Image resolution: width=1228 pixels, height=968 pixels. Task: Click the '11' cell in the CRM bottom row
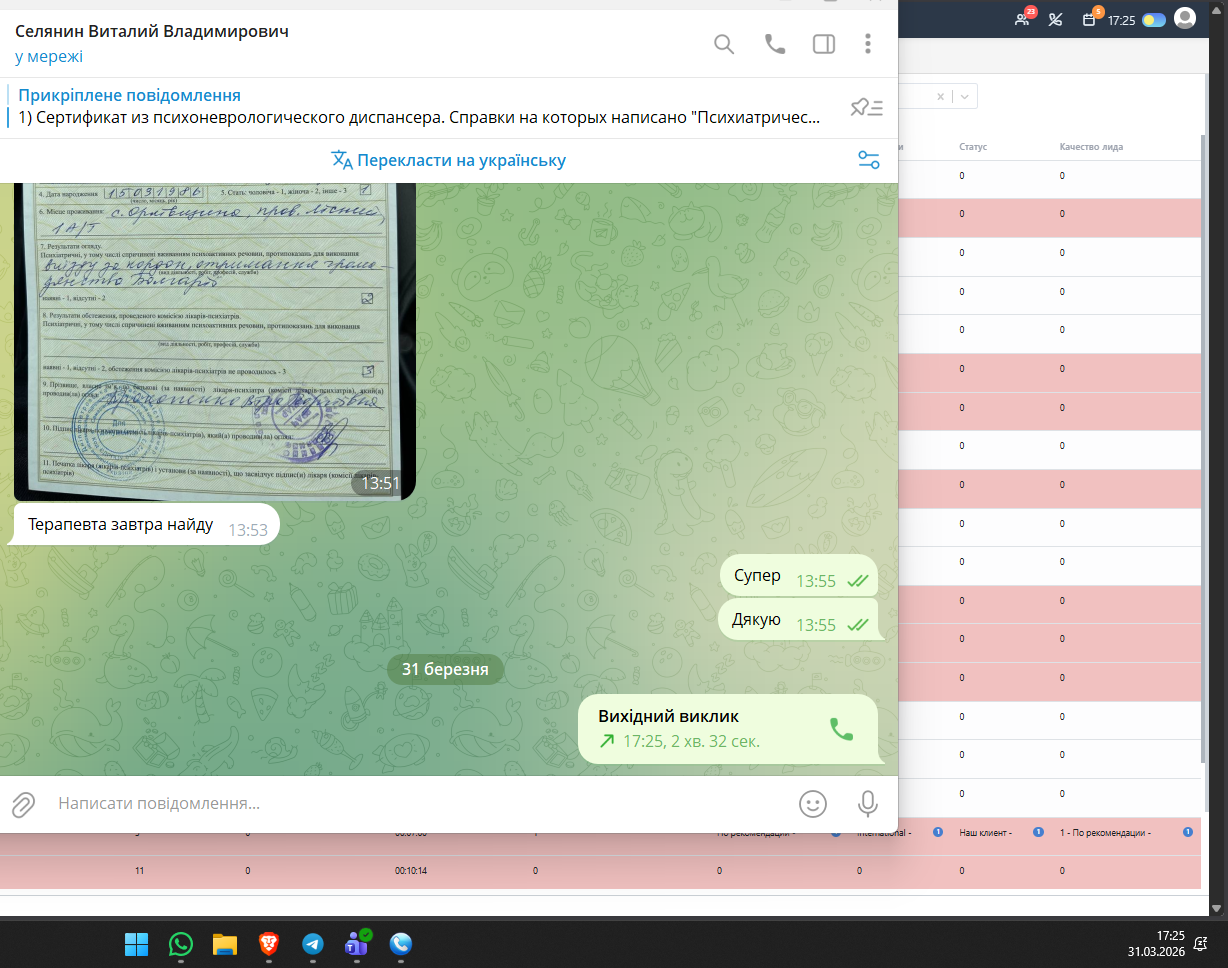(x=139, y=871)
